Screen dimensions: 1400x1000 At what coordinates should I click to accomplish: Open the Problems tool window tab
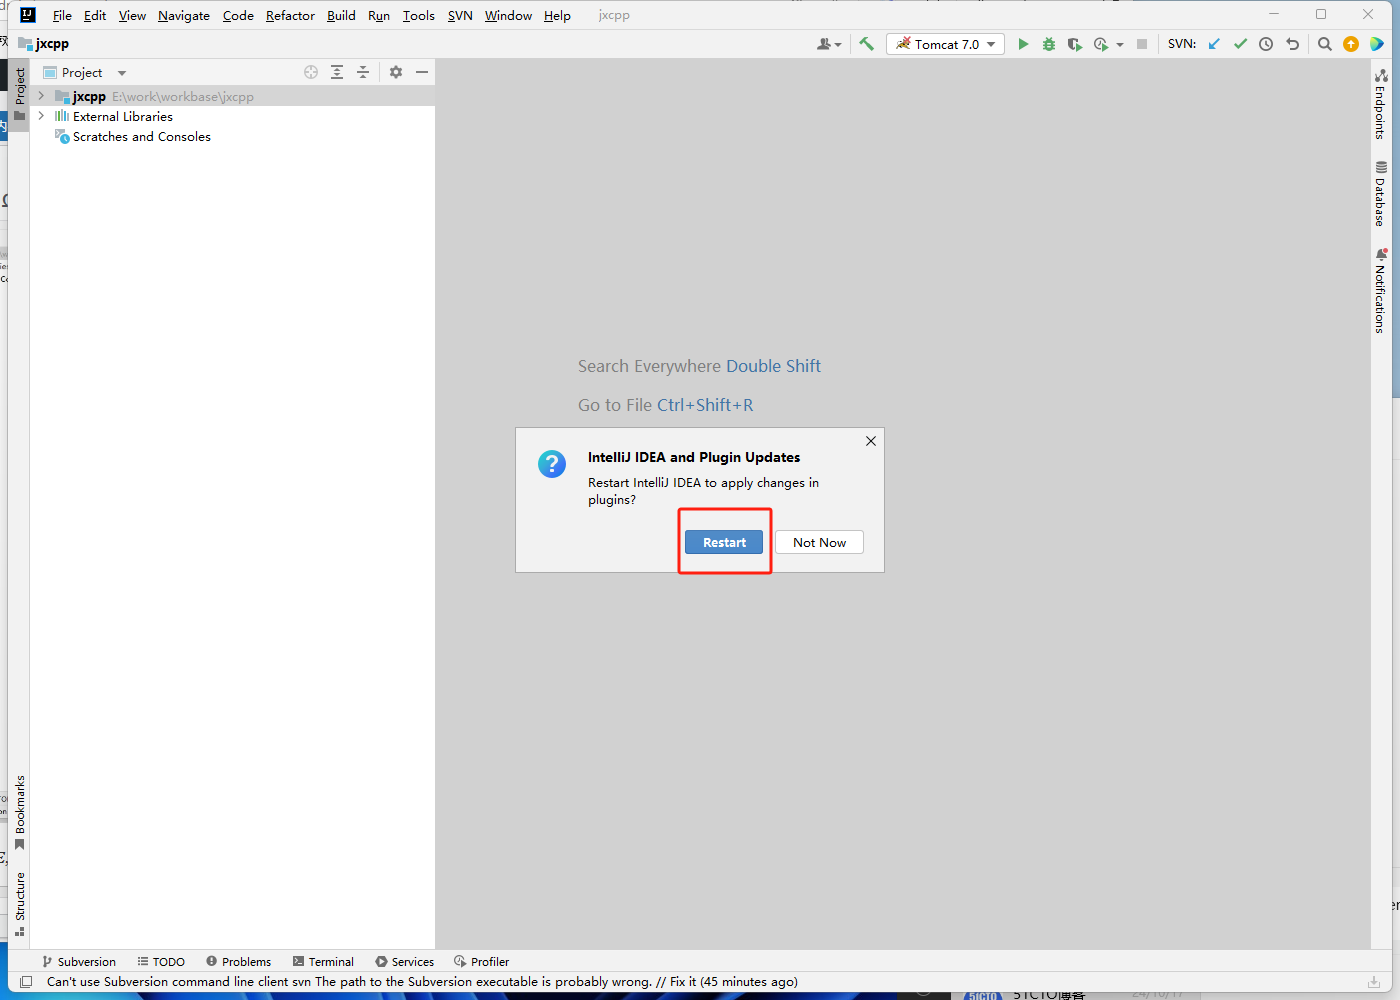coord(238,962)
